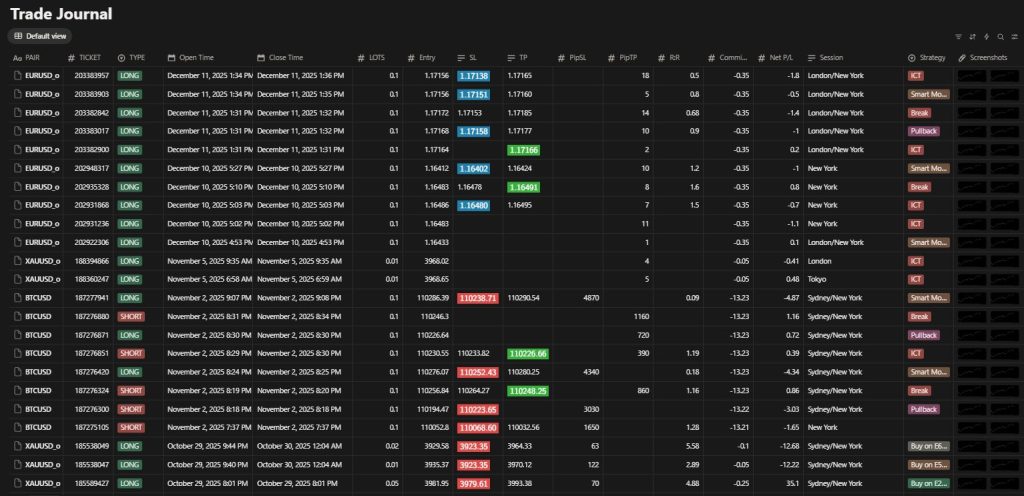Click the SHORT tag for ticket 187276880
The image size is (1024, 496).
131,316
